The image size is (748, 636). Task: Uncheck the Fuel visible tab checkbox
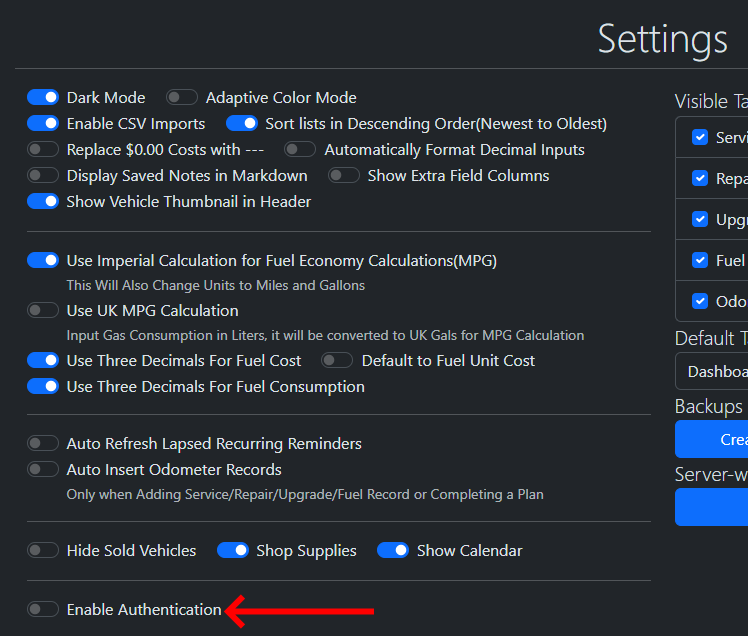coord(700,260)
